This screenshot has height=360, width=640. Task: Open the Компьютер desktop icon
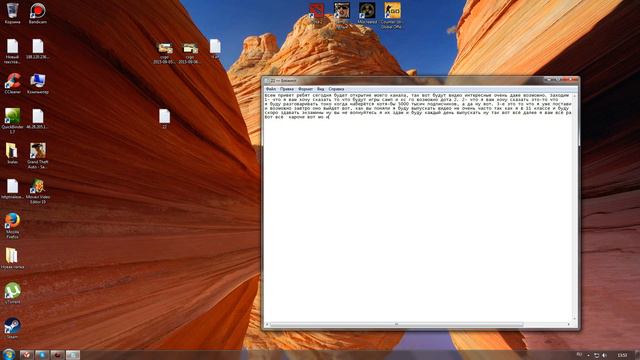click(38, 83)
